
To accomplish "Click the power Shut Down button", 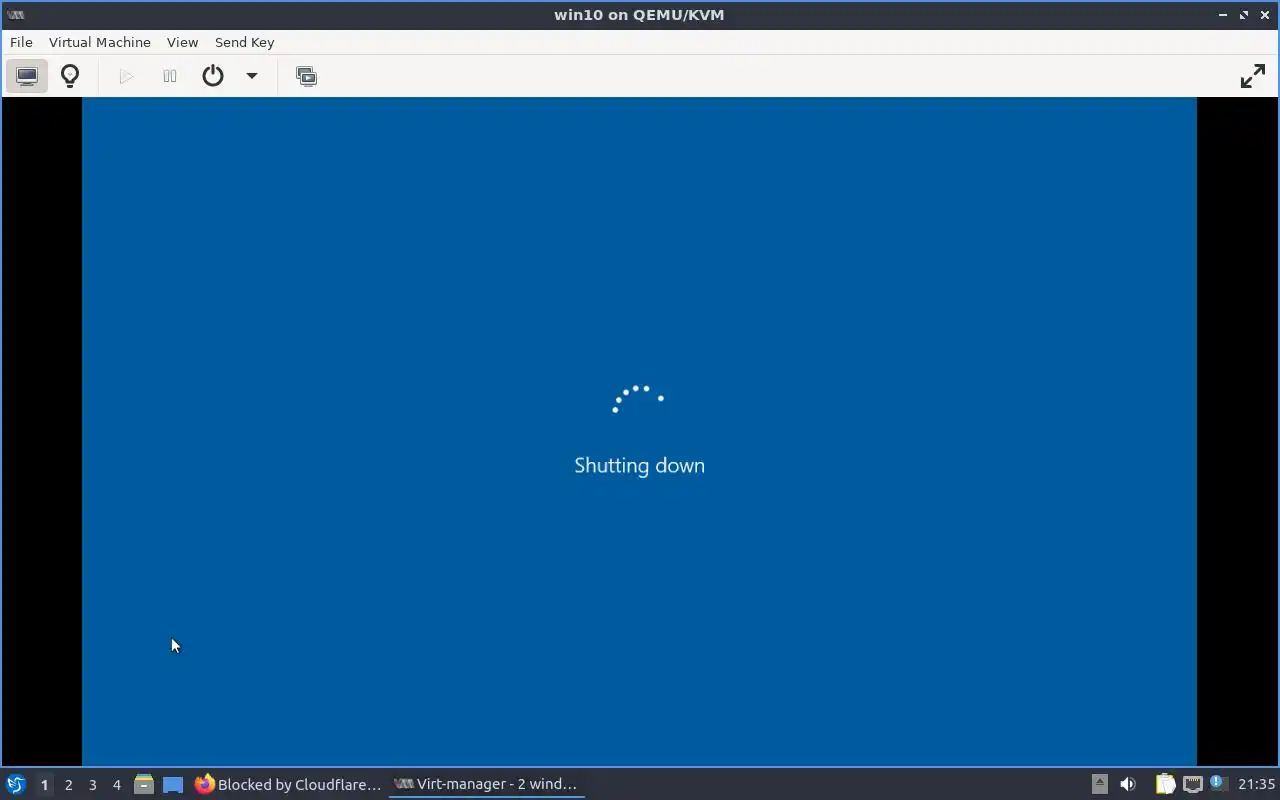I will tap(213, 76).
